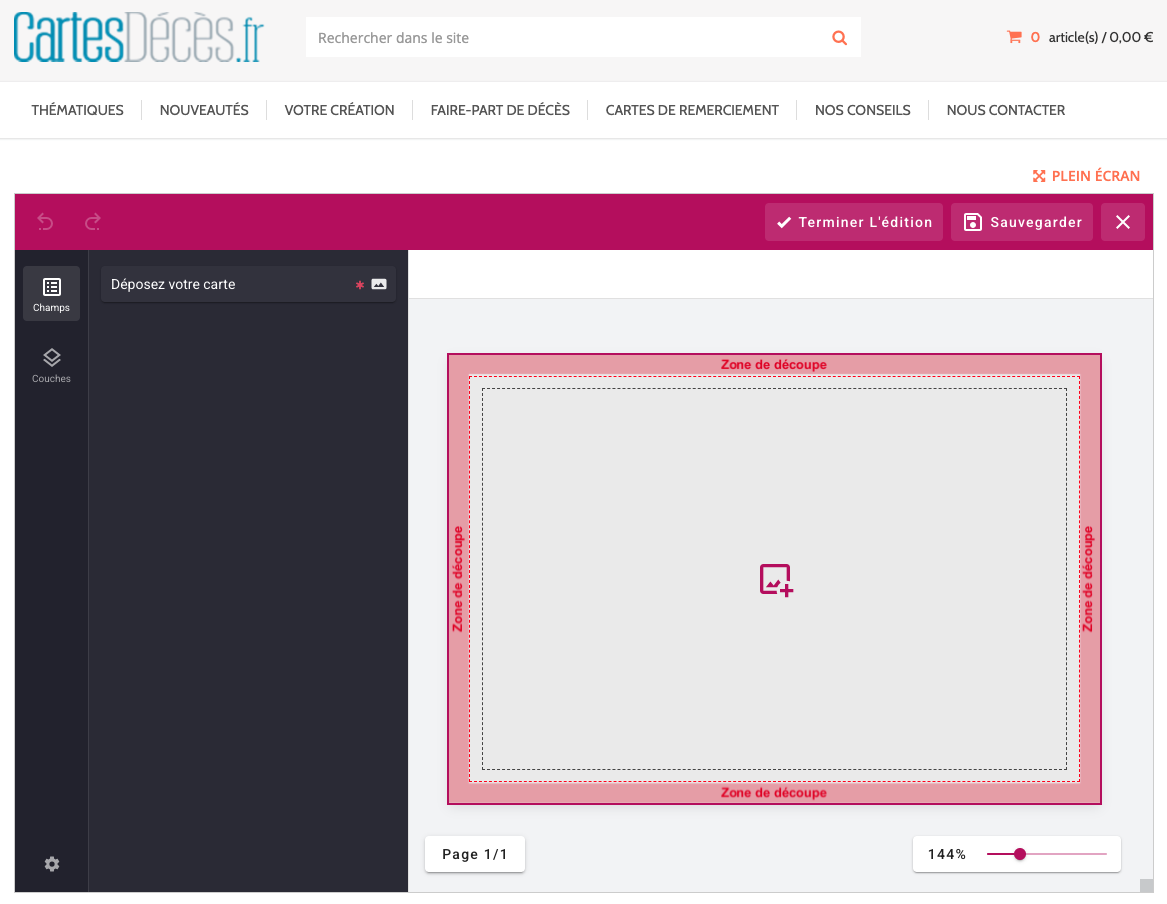The width and height of the screenshot is (1167, 904).
Task: Click the undo arrow icon
Action: [x=45, y=222]
